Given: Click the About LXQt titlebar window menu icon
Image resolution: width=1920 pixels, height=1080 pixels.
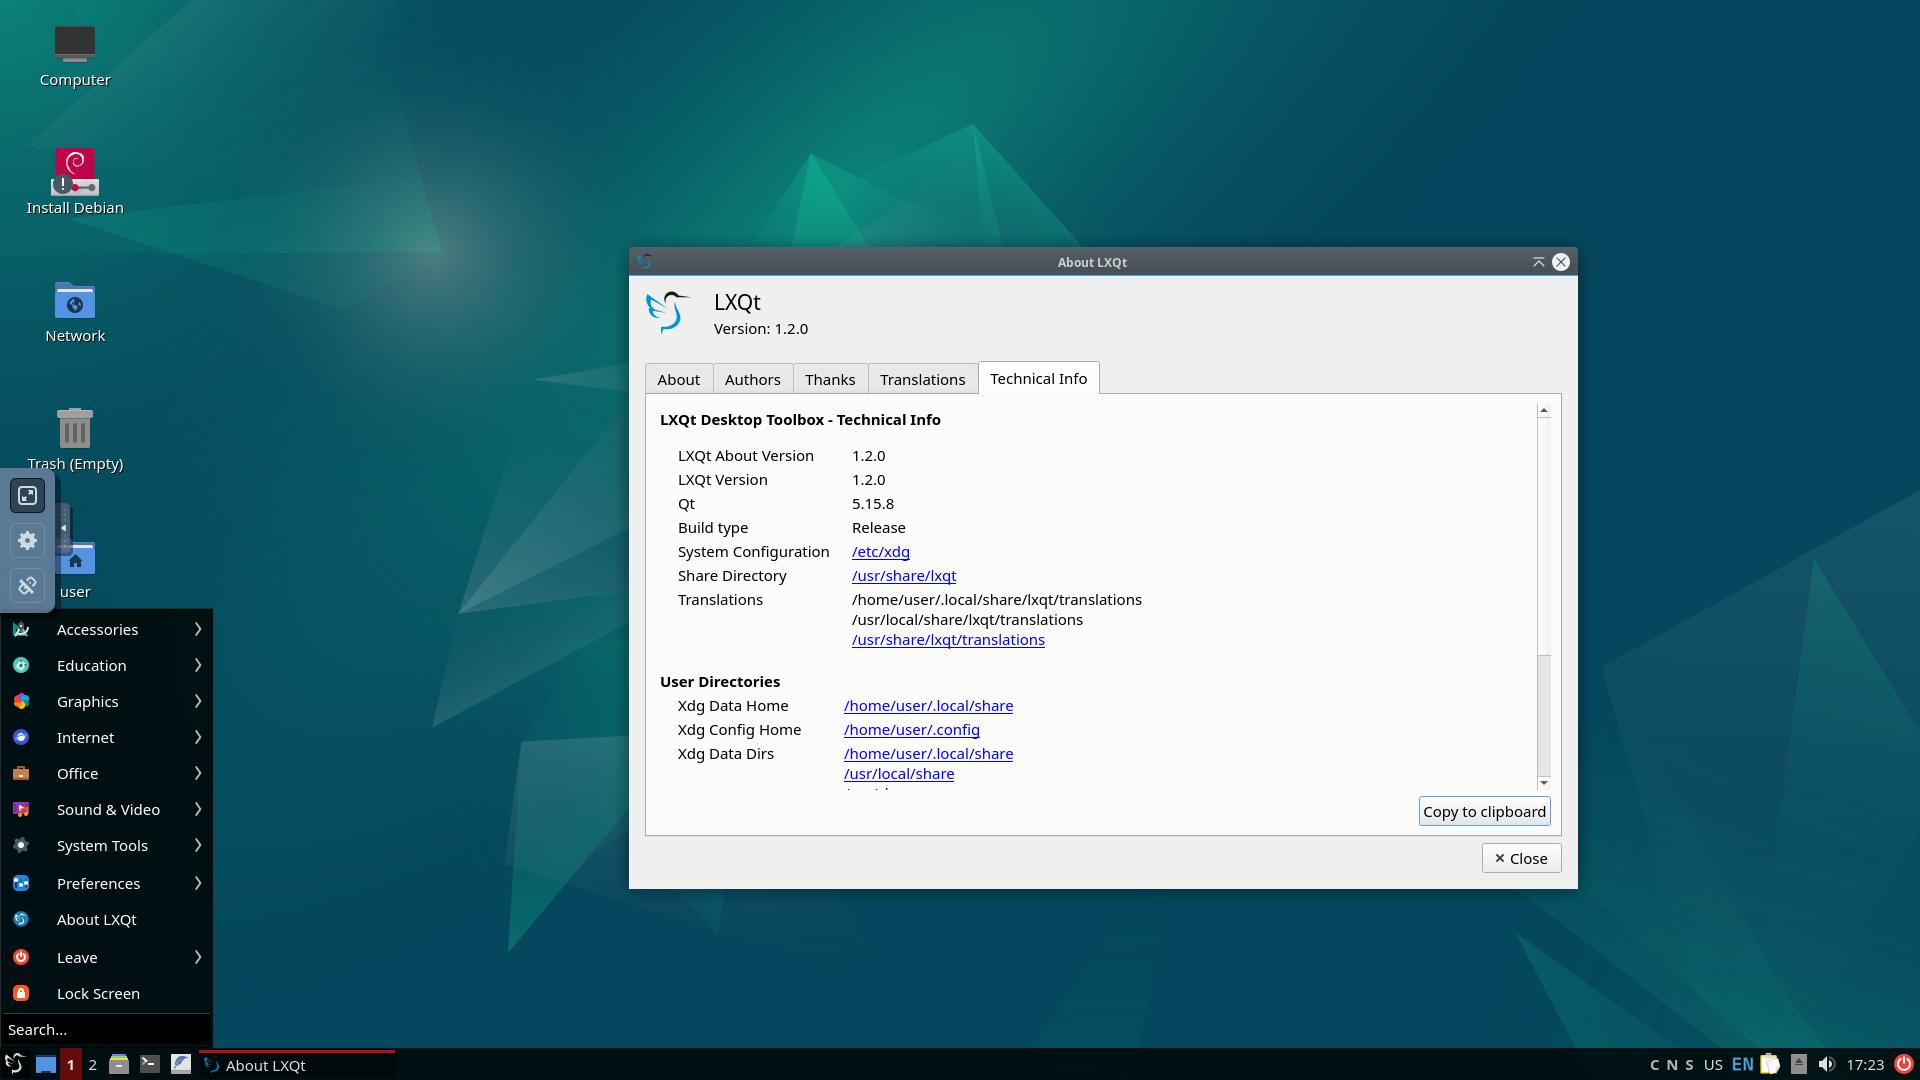Looking at the screenshot, I should click(645, 262).
